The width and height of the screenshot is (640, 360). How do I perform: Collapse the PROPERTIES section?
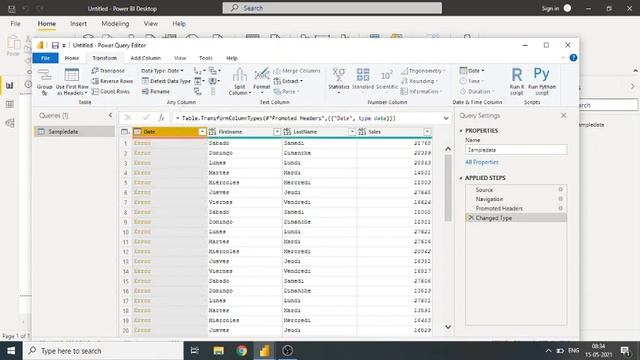(x=461, y=131)
